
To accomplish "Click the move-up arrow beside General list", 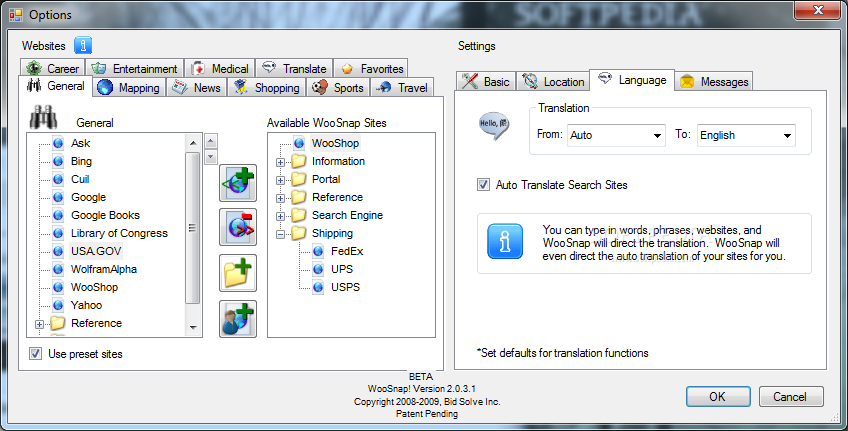I will [211, 142].
